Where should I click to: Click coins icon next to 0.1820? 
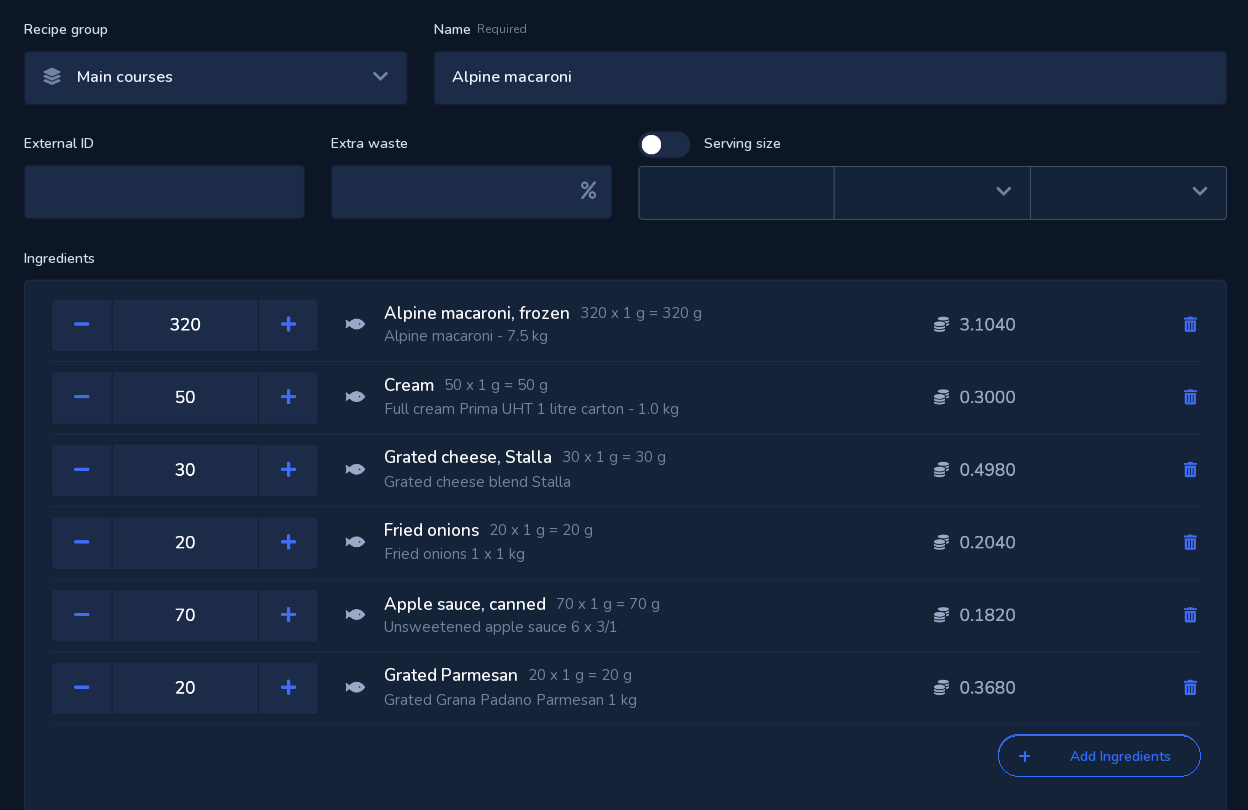point(941,615)
